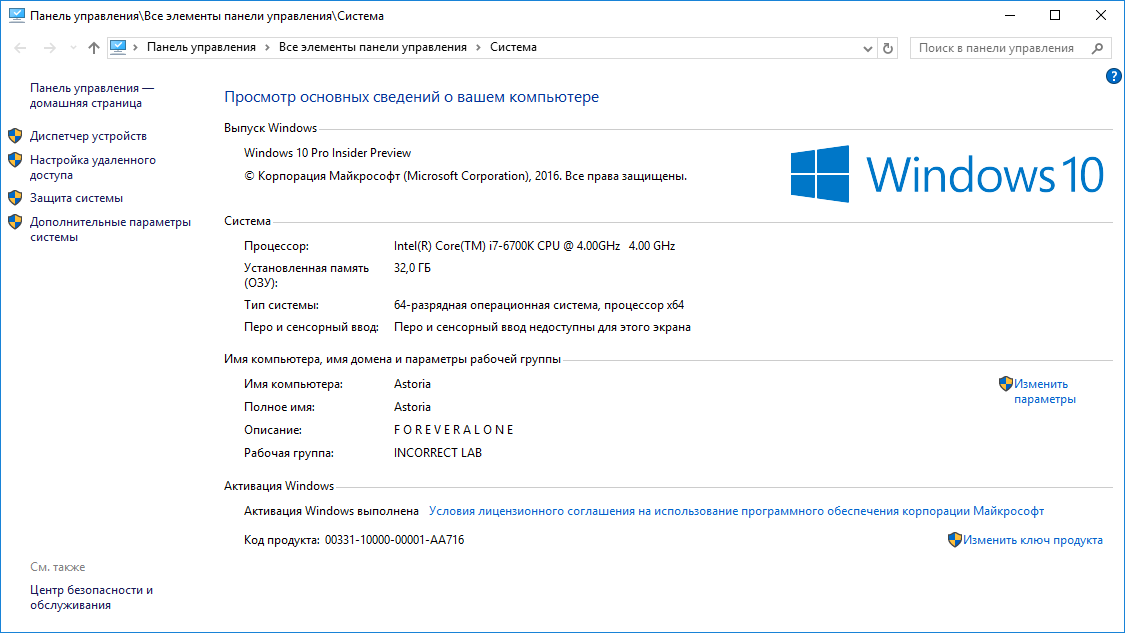The height and width of the screenshot is (633, 1125).
Task: Open 'Настройка удаленного доступа' link
Action: tap(93, 167)
